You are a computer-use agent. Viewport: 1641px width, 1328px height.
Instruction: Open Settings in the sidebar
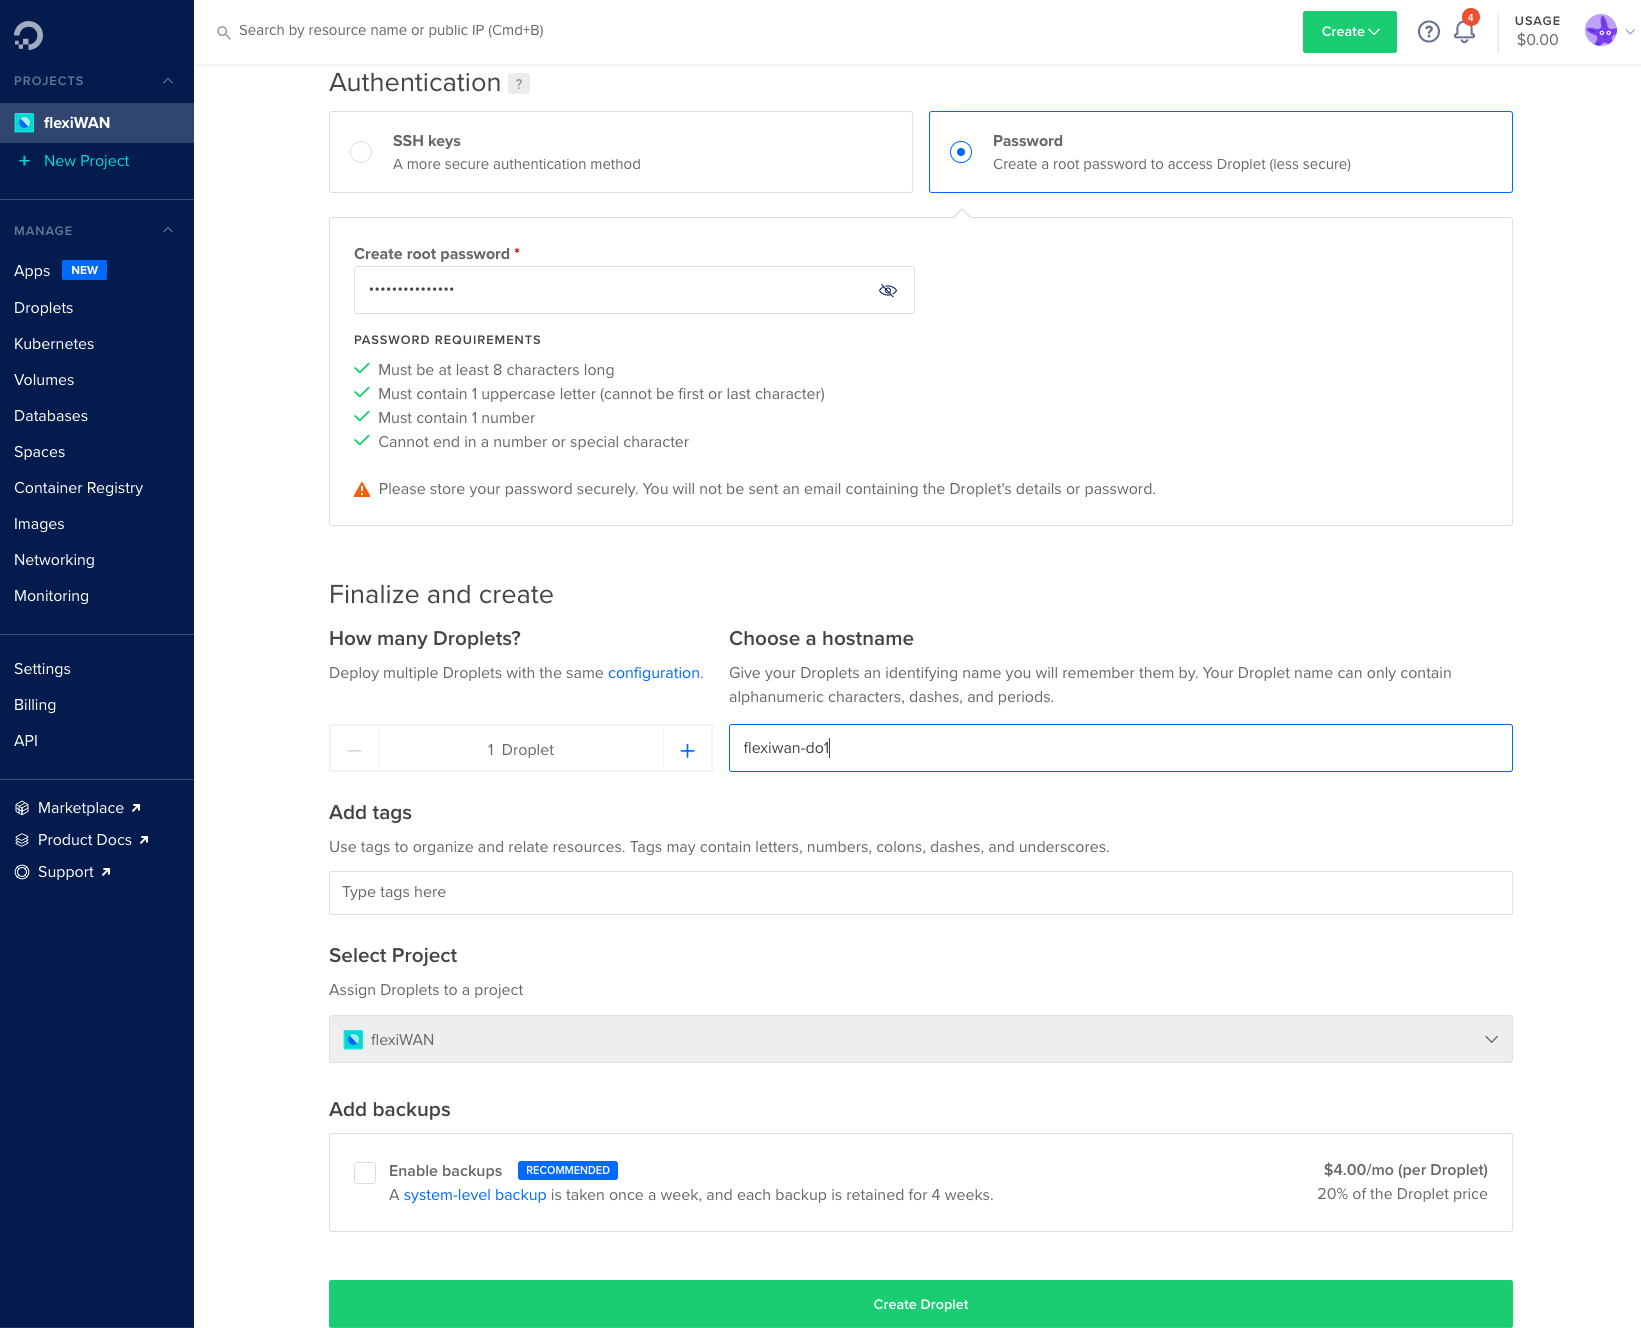click(42, 669)
